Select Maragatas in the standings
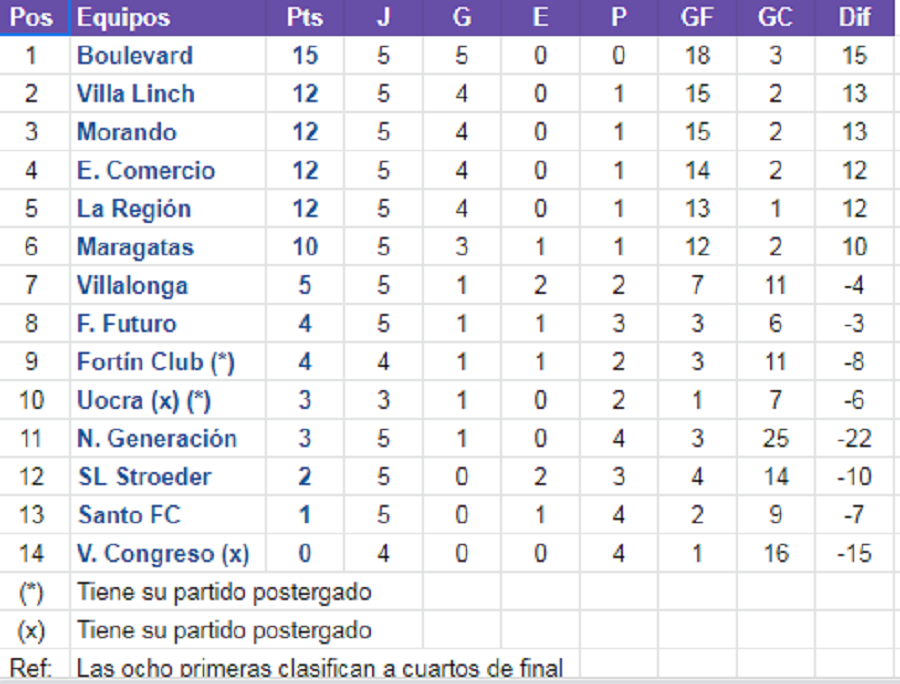Viewport: 900px width, 684px height. [135, 247]
